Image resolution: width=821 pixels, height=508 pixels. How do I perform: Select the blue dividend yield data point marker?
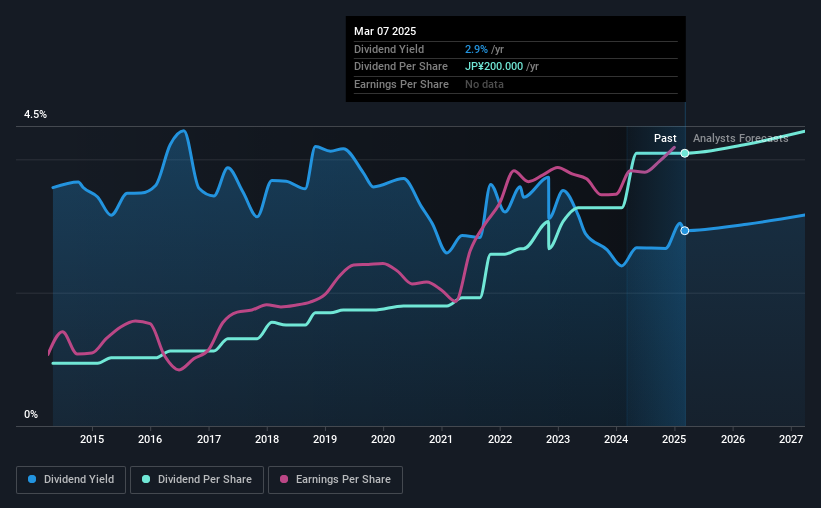(685, 230)
